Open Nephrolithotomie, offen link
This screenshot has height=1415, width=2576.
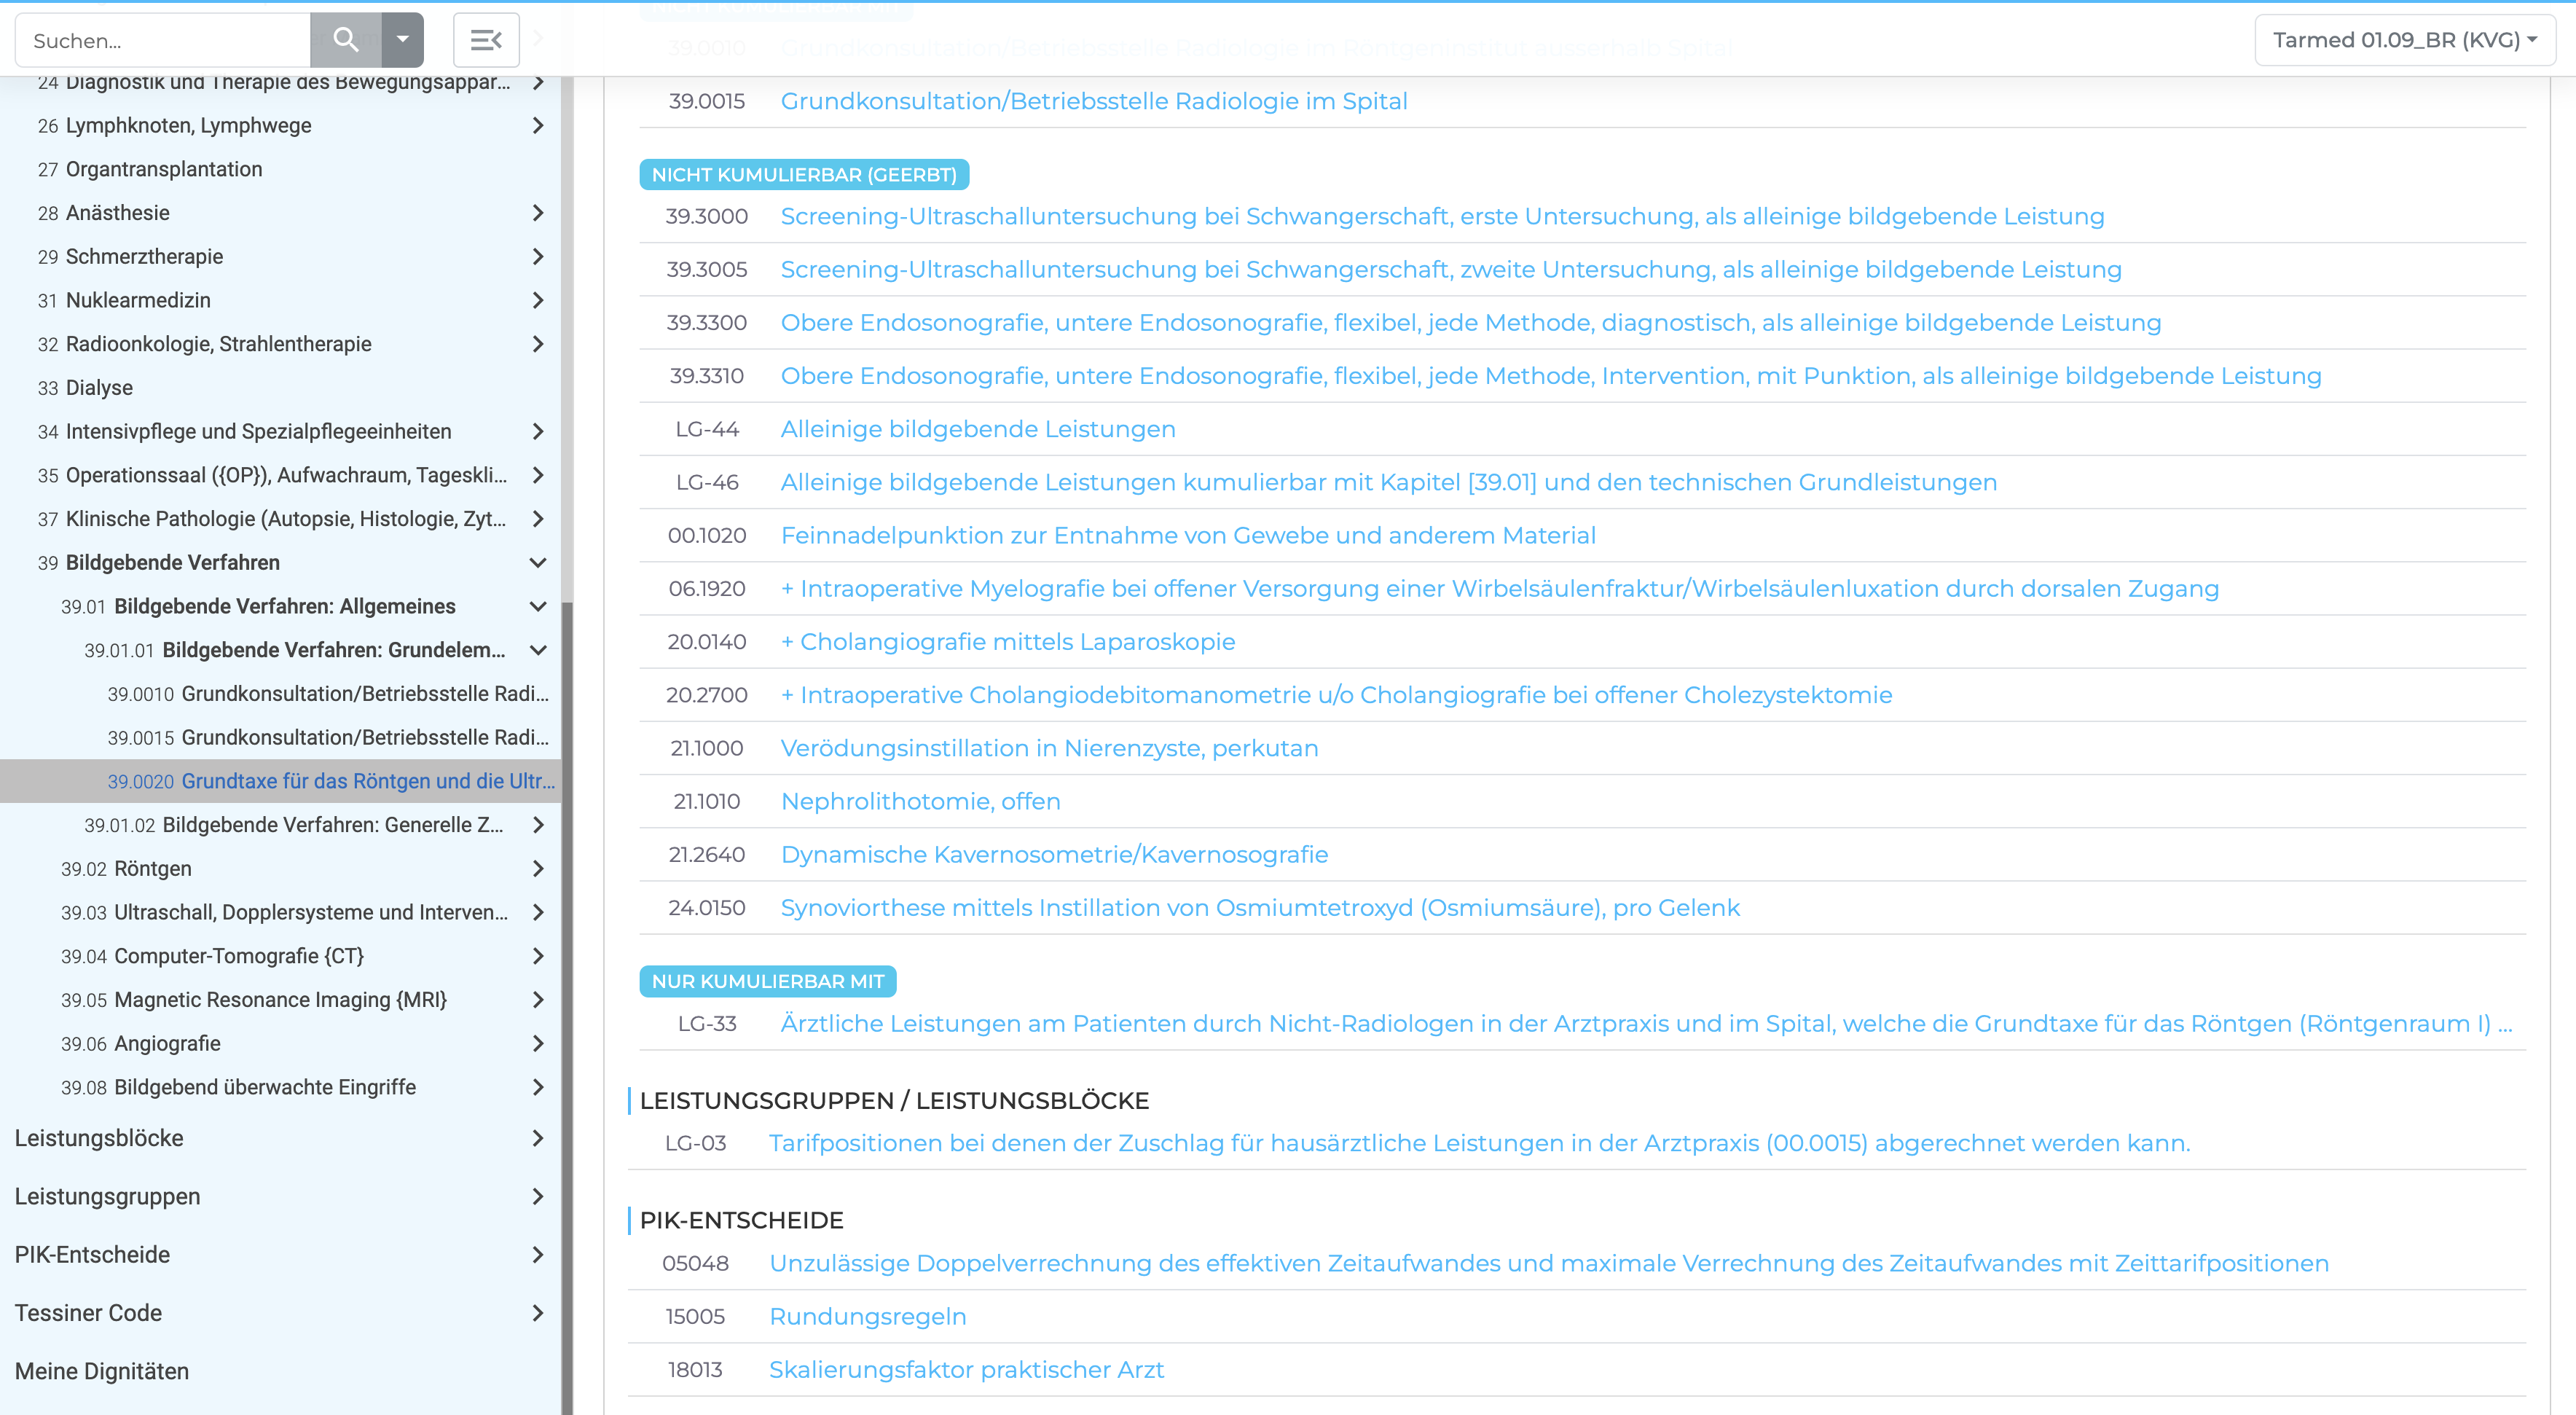pos(921,801)
